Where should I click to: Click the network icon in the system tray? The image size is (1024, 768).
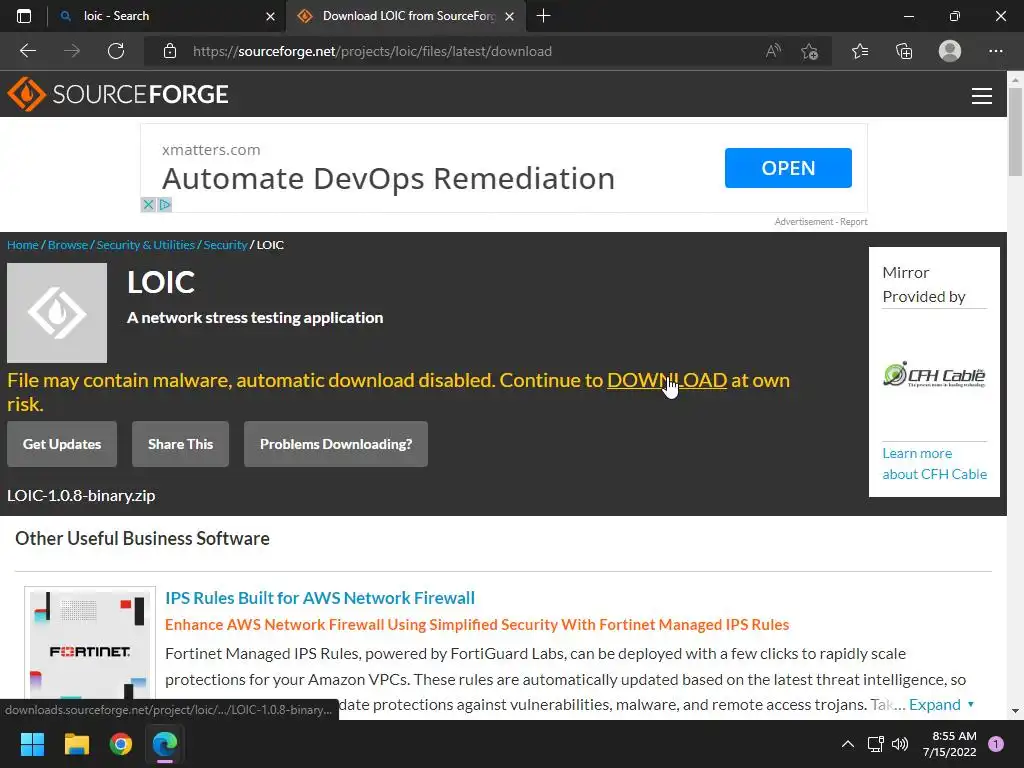(x=875, y=744)
